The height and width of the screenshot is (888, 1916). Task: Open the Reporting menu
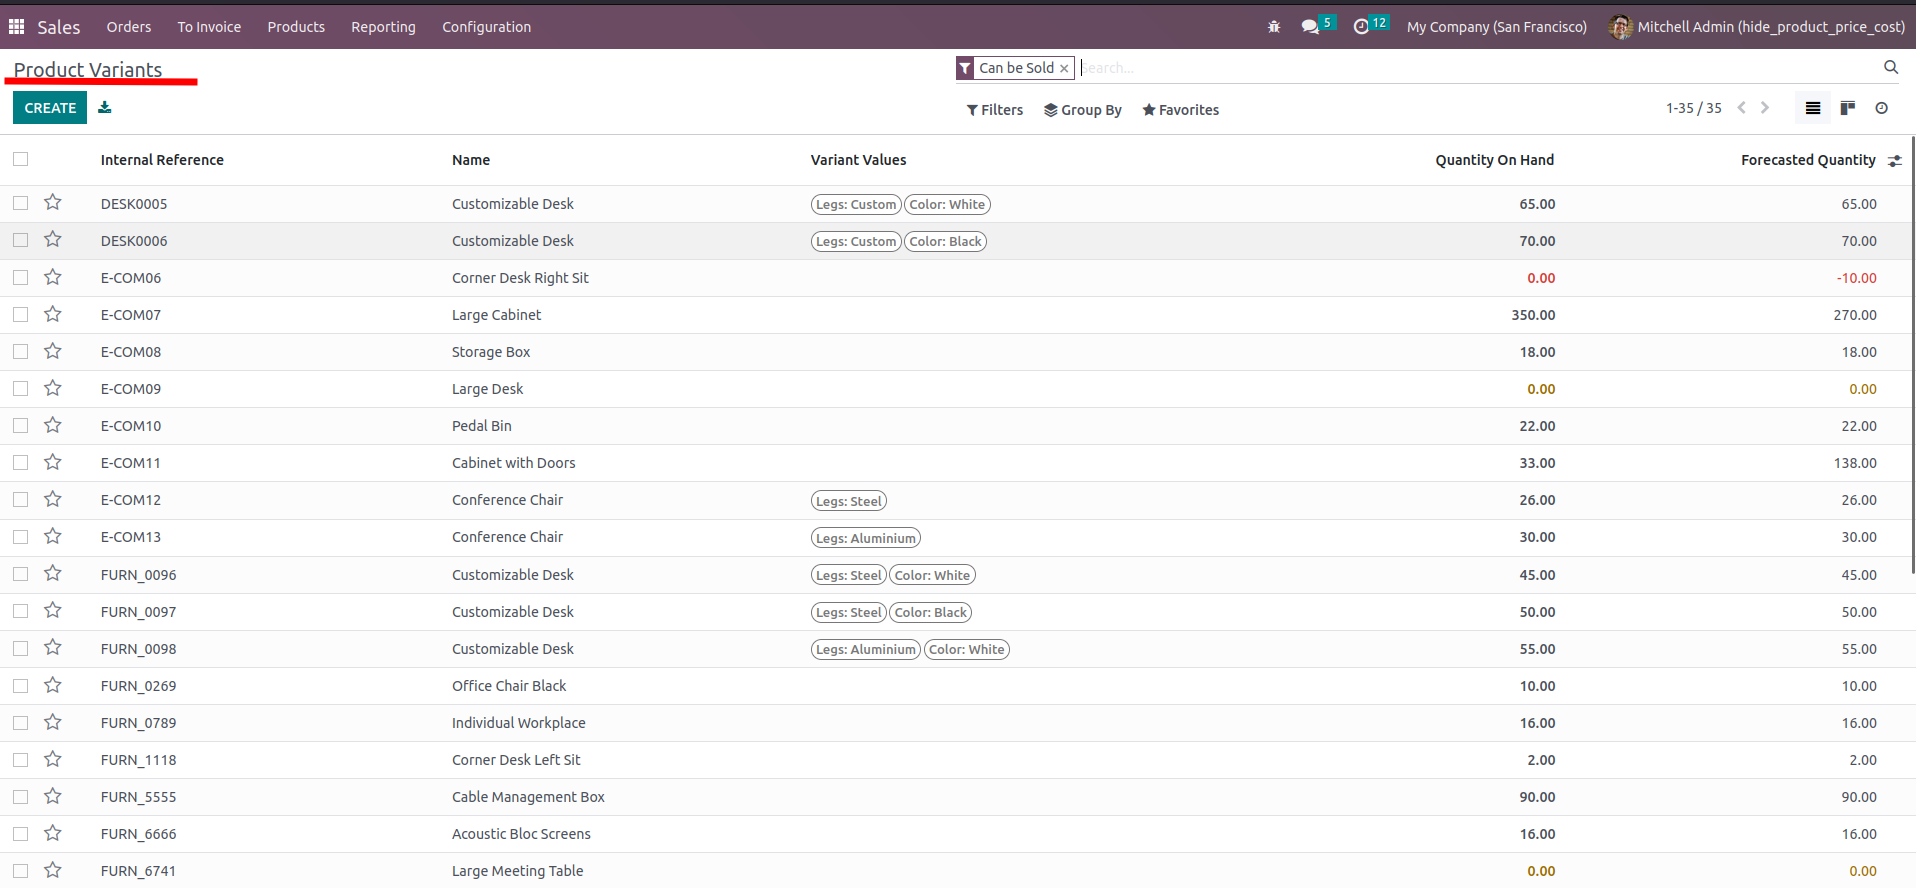[x=383, y=27]
